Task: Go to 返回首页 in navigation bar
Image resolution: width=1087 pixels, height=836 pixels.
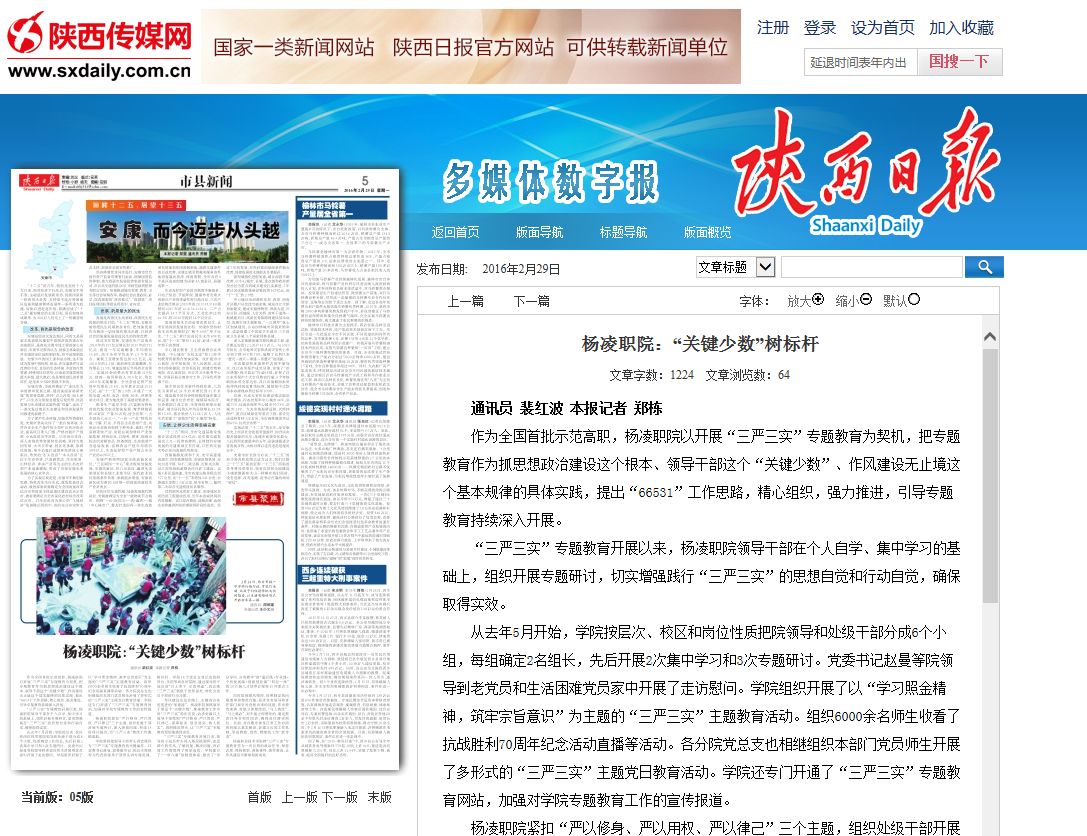Action: point(455,232)
